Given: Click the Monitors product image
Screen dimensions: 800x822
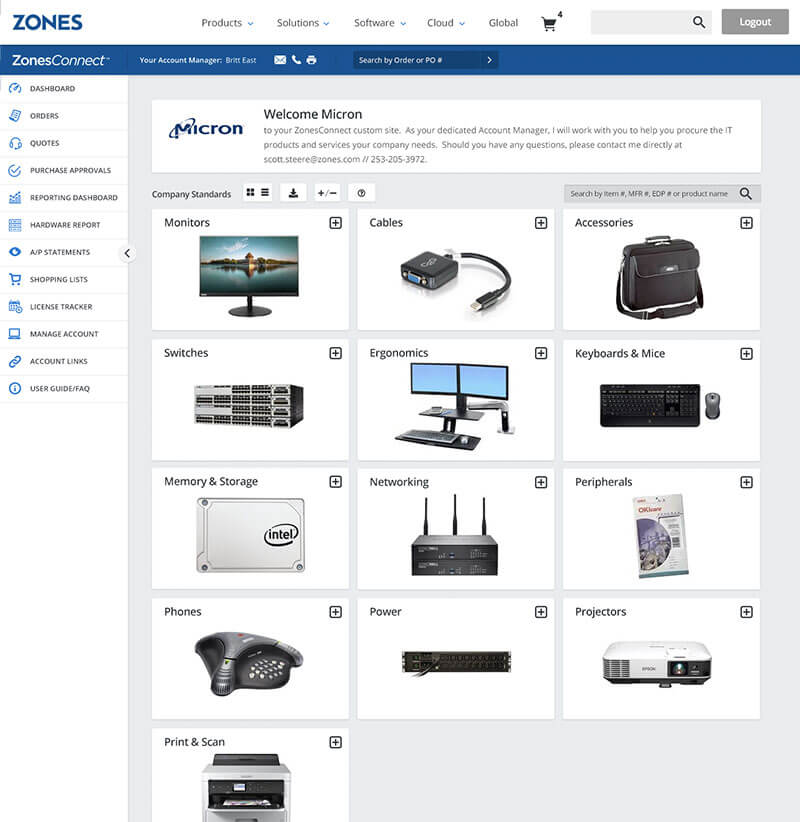Looking at the screenshot, I should [250, 276].
